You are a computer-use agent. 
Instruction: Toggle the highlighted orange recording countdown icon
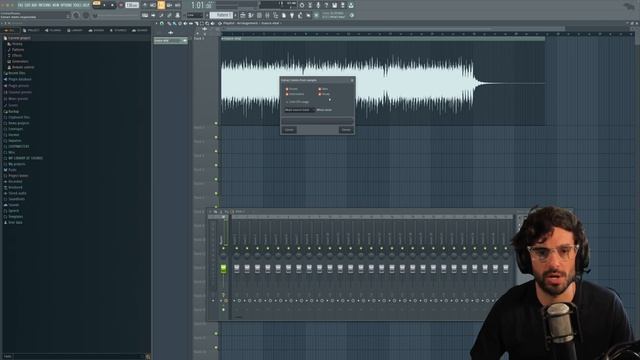161,5
